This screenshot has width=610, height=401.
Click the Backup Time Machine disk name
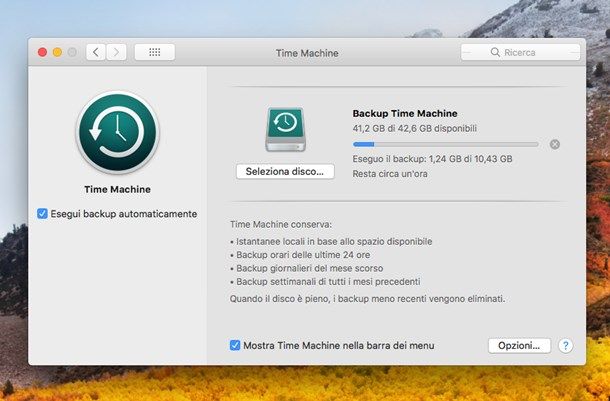pyautogui.click(x=405, y=113)
